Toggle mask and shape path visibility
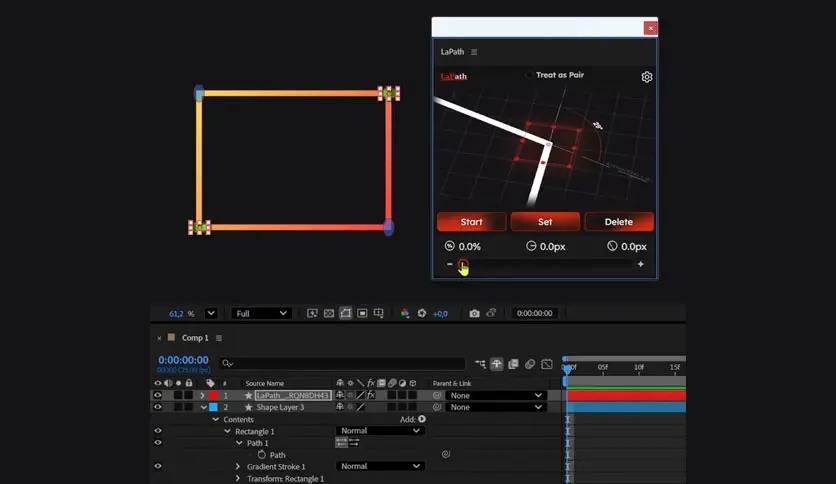This screenshot has height=484, width=836. click(345, 313)
